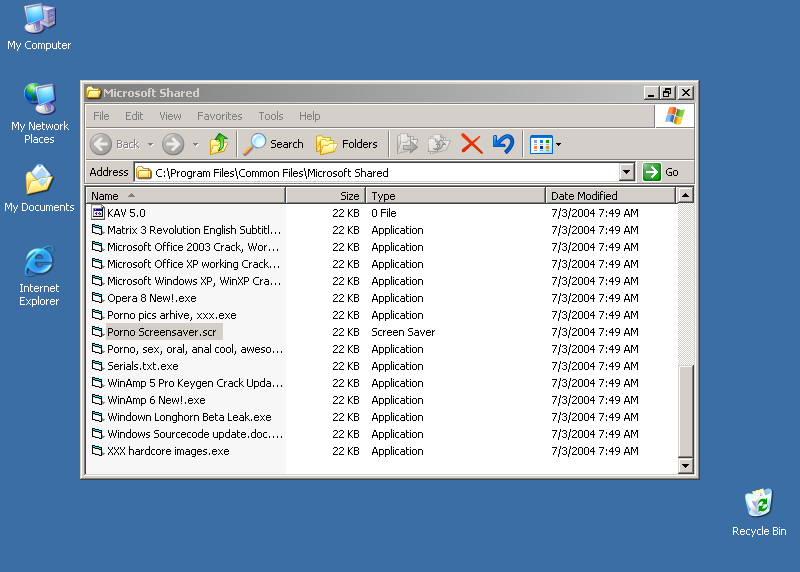
Task: Click the XXX hardcore images.exe file icon
Action: pyautogui.click(x=97, y=451)
